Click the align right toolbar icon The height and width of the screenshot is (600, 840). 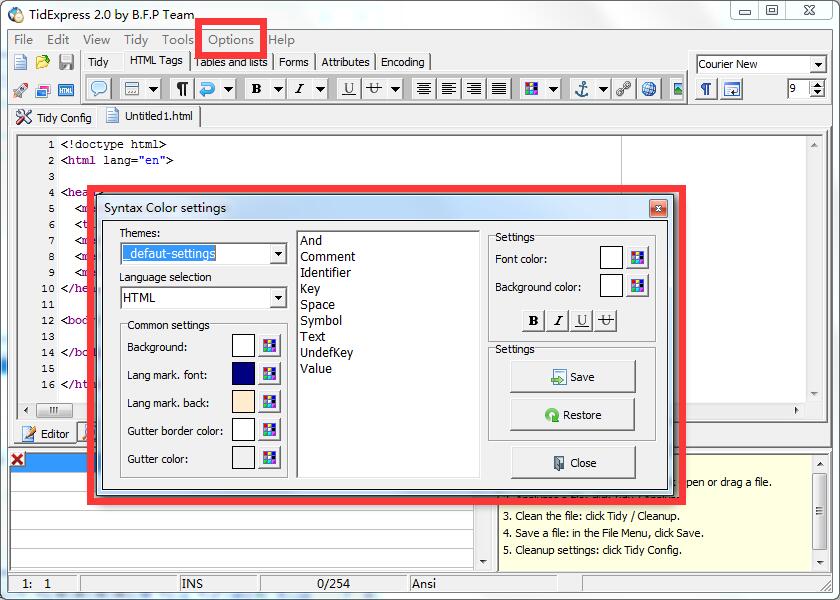[474, 88]
